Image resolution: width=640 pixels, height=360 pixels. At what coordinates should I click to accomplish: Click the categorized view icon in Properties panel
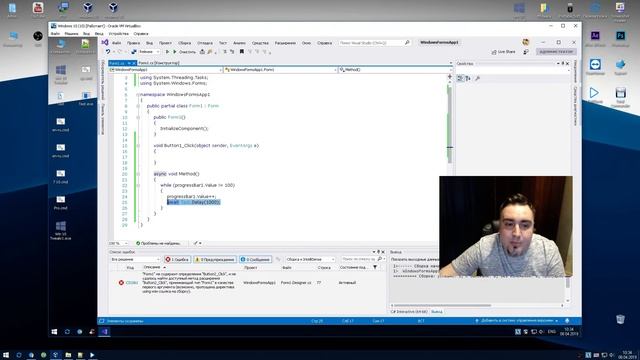(x=460, y=78)
